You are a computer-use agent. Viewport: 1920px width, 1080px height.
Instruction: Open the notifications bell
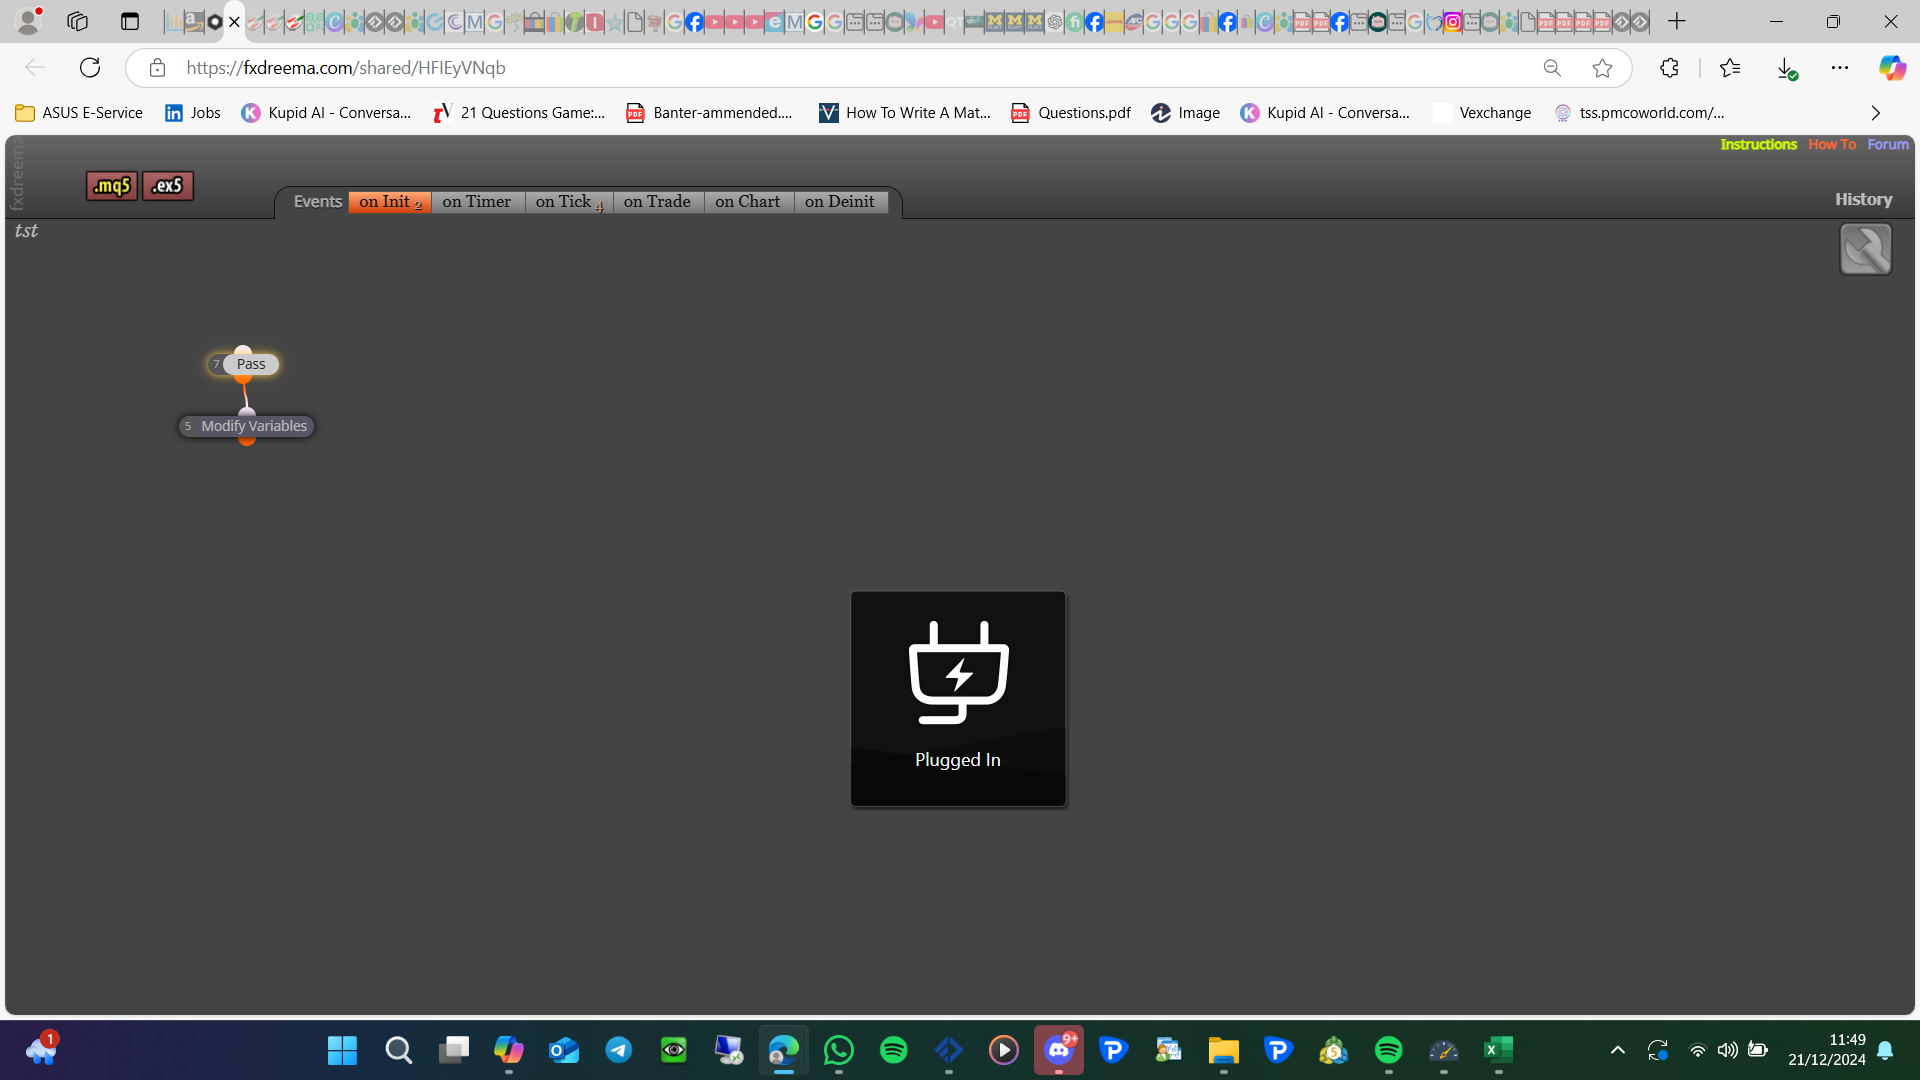pyautogui.click(x=1885, y=1050)
